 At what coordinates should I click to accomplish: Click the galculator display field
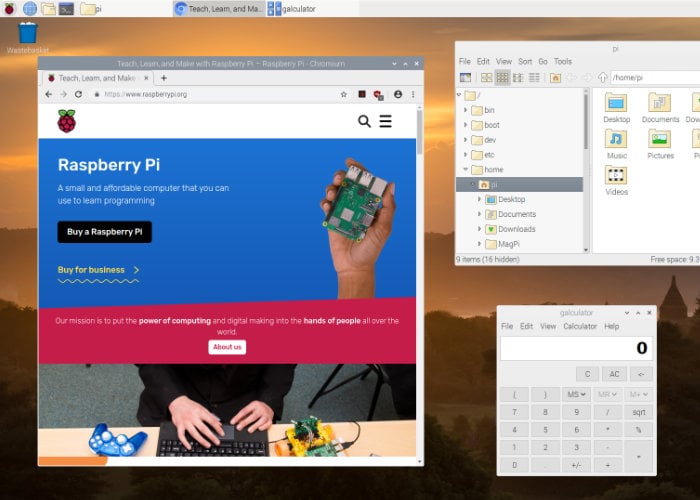576,348
